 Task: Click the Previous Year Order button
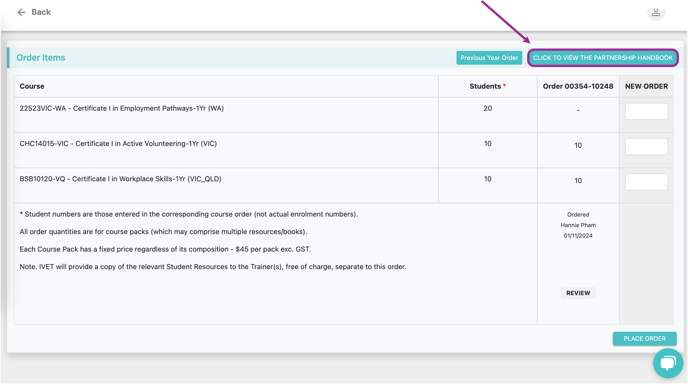click(489, 58)
